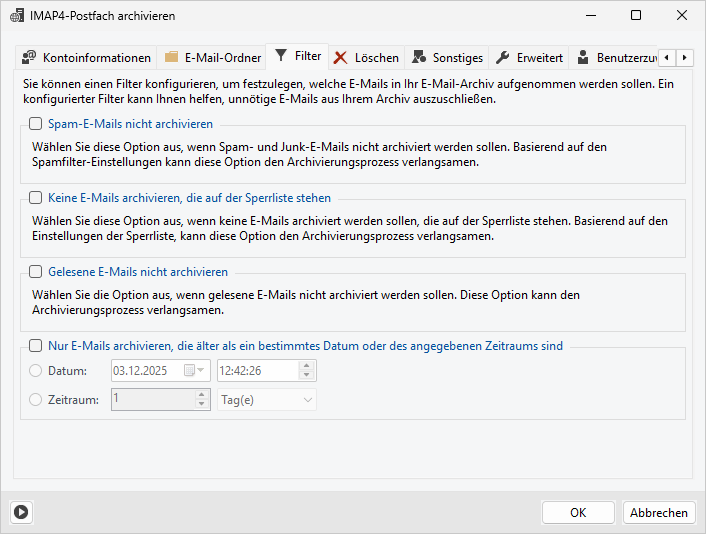Toggle 'Gelesene E-Mails nicht archivieren' checkbox

pyautogui.click(x=36, y=272)
